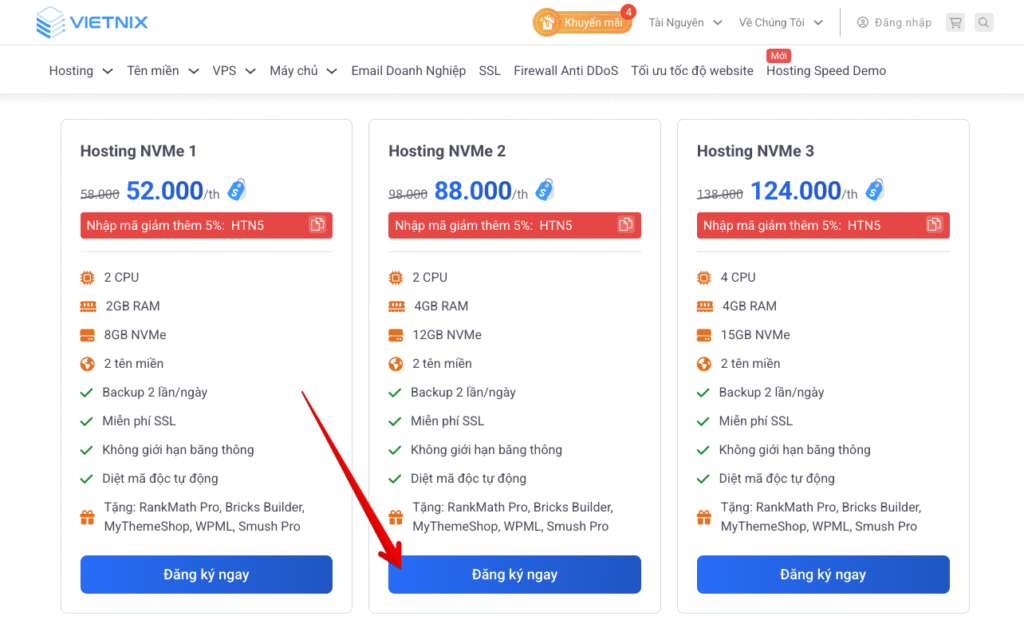
Task: Click the Đăng nhập login link
Action: tap(894, 22)
